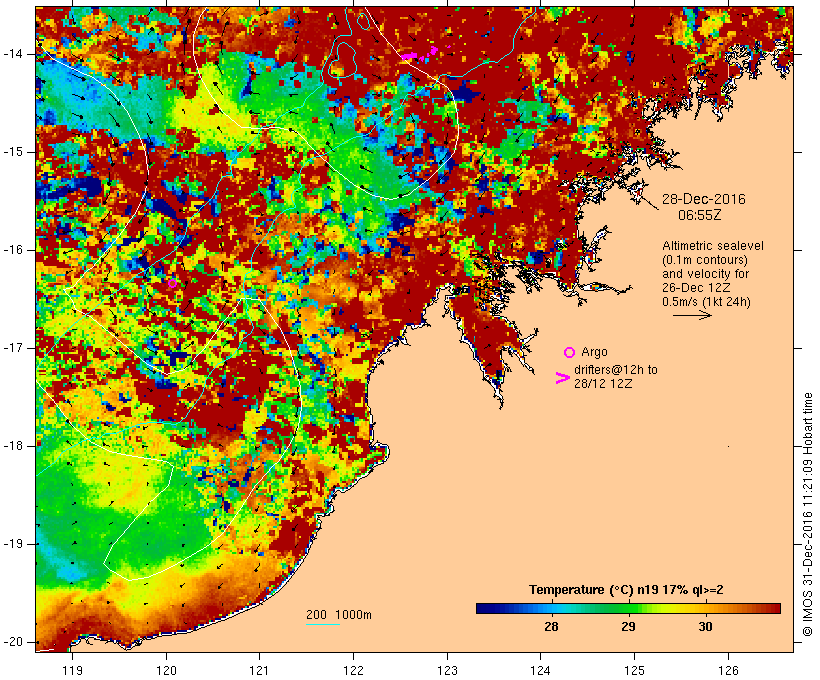The height and width of the screenshot is (680, 820).
Task: Click the 'Temperature (°C) n19 17% ql>=2' title
Action: tap(626, 590)
